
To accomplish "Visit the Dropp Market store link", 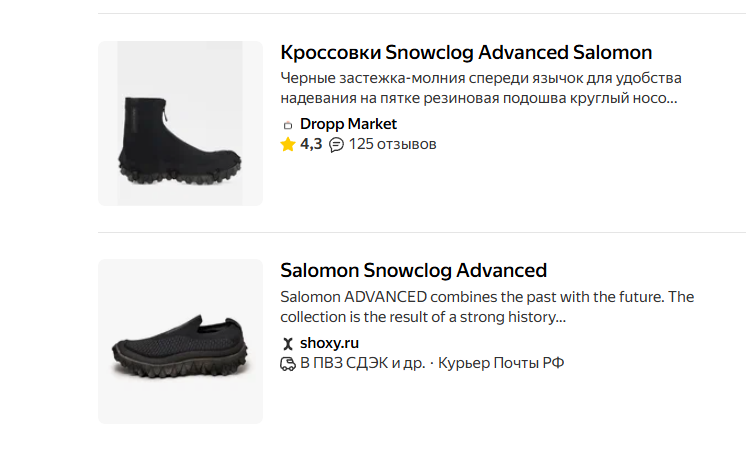I will (x=348, y=124).
